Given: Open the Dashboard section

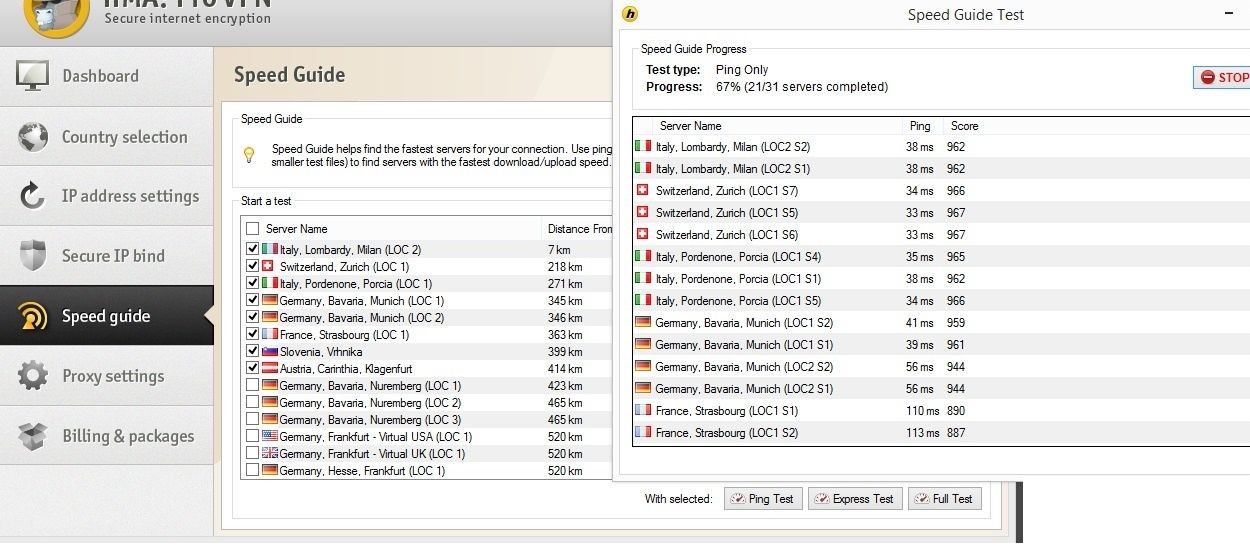Looking at the screenshot, I should (x=107, y=76).
